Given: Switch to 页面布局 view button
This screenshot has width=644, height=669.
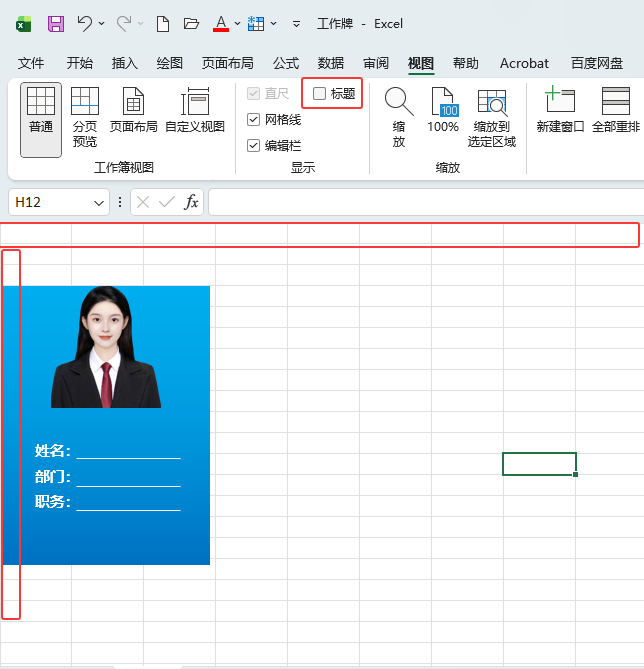Looking at the screenshot, I should click(134, 110).
